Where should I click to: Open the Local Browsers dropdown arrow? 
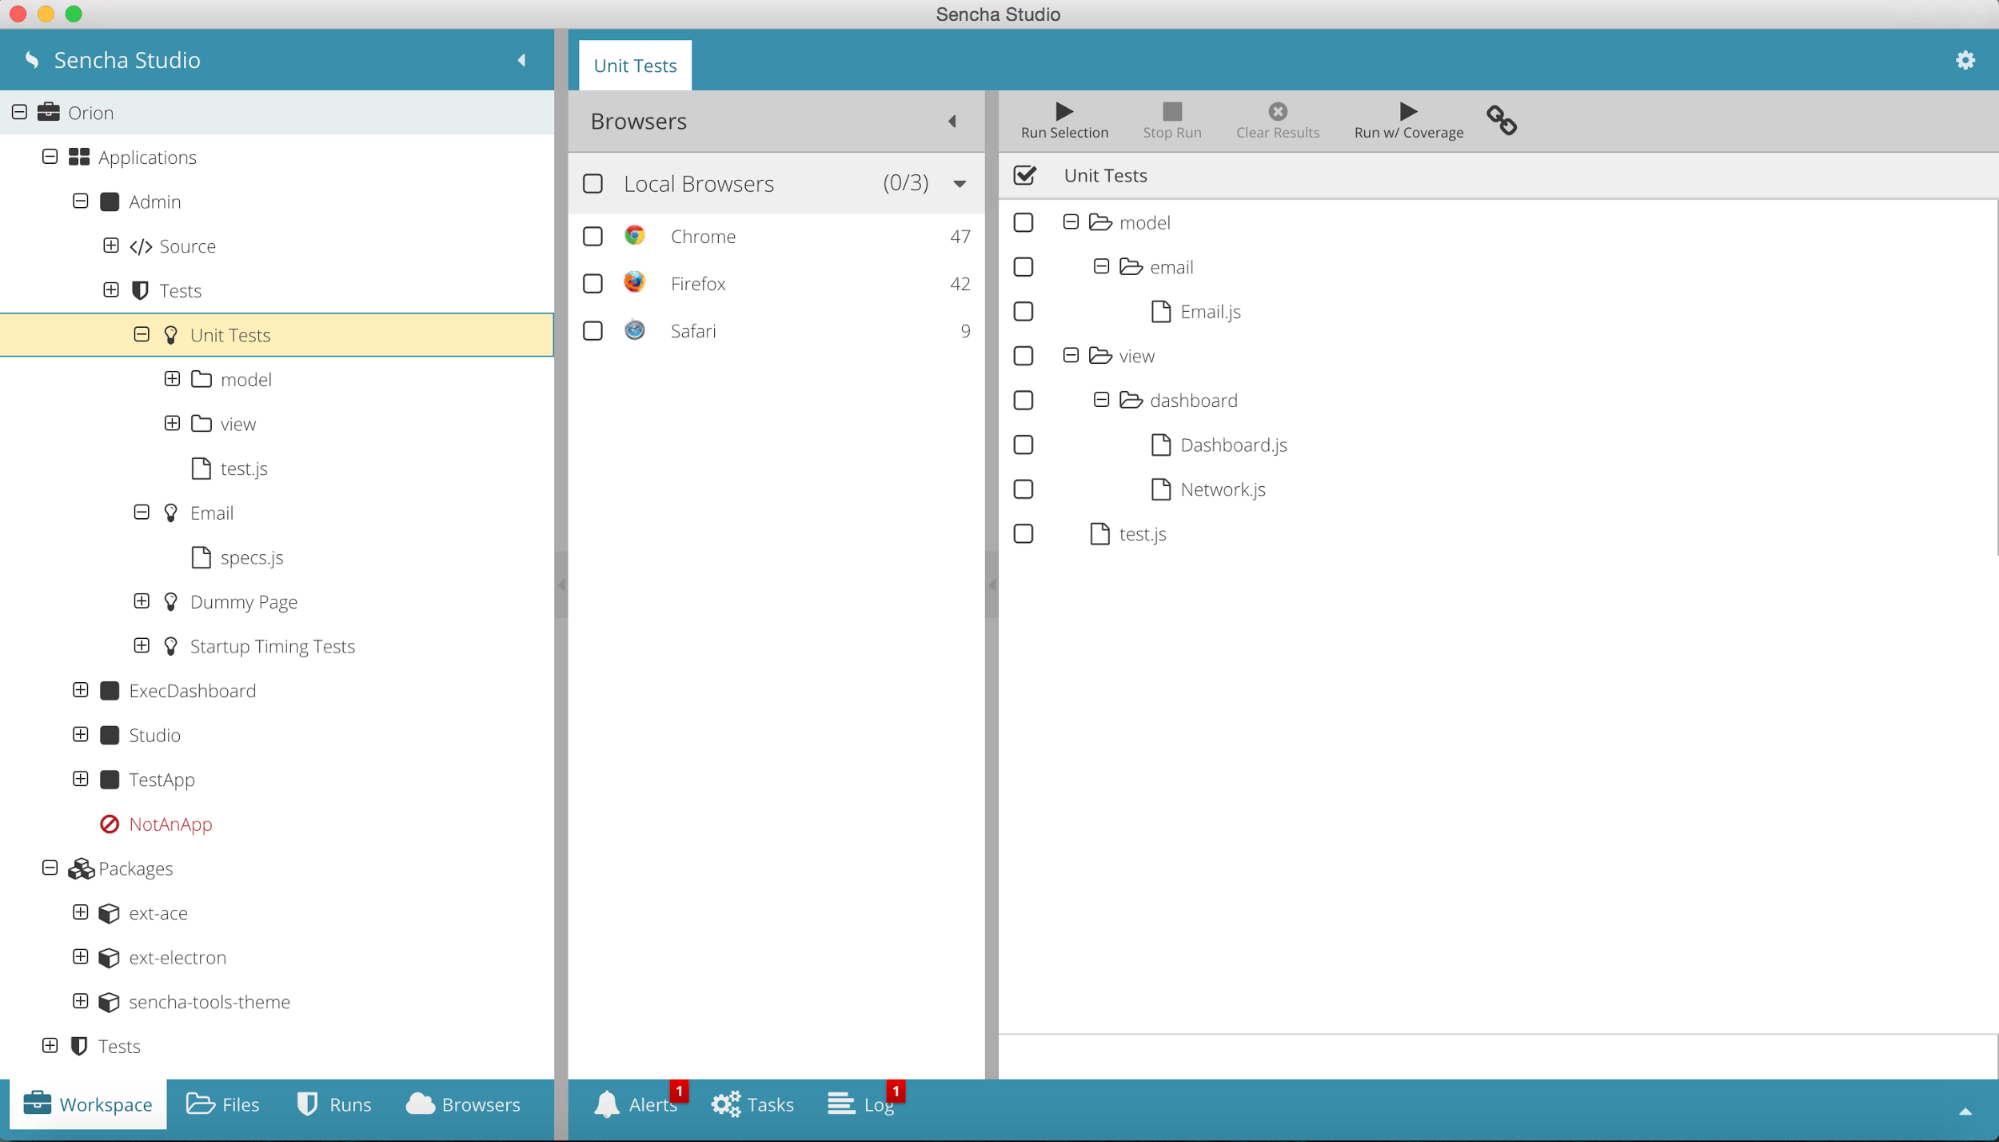point(959,184)
